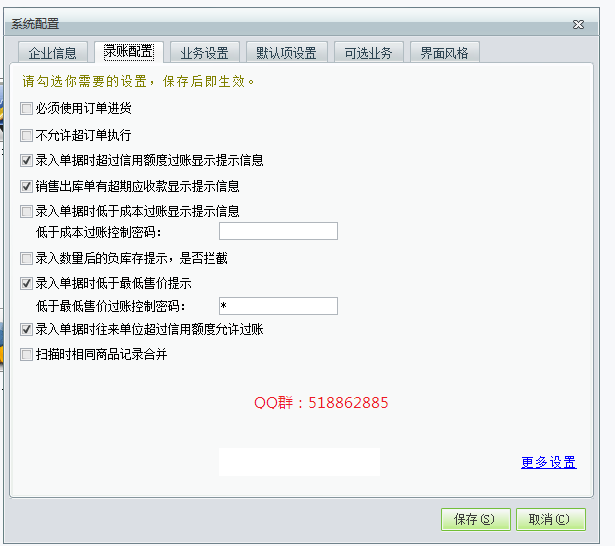Open the 更多设置 link
615x546 pixels.
(548, 463)
